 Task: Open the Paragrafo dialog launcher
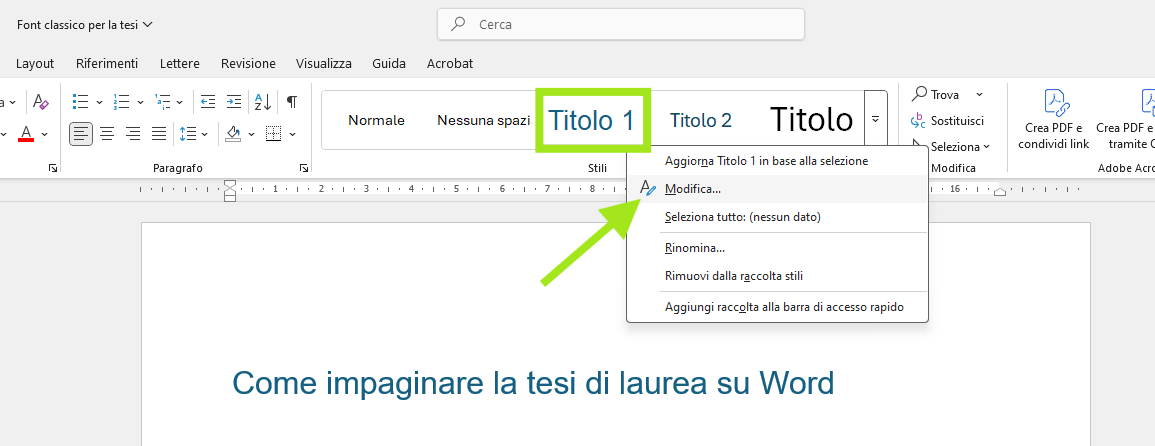point(303,169)
